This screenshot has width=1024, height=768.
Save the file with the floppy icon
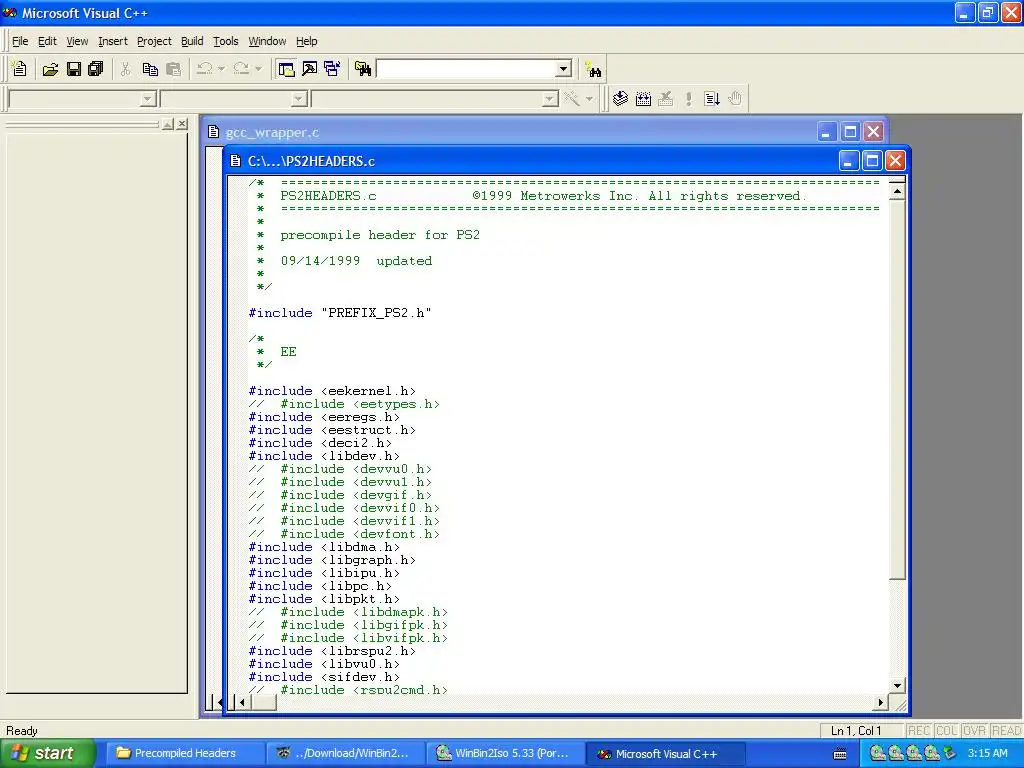pyautogui.click(x=74, y=69)
